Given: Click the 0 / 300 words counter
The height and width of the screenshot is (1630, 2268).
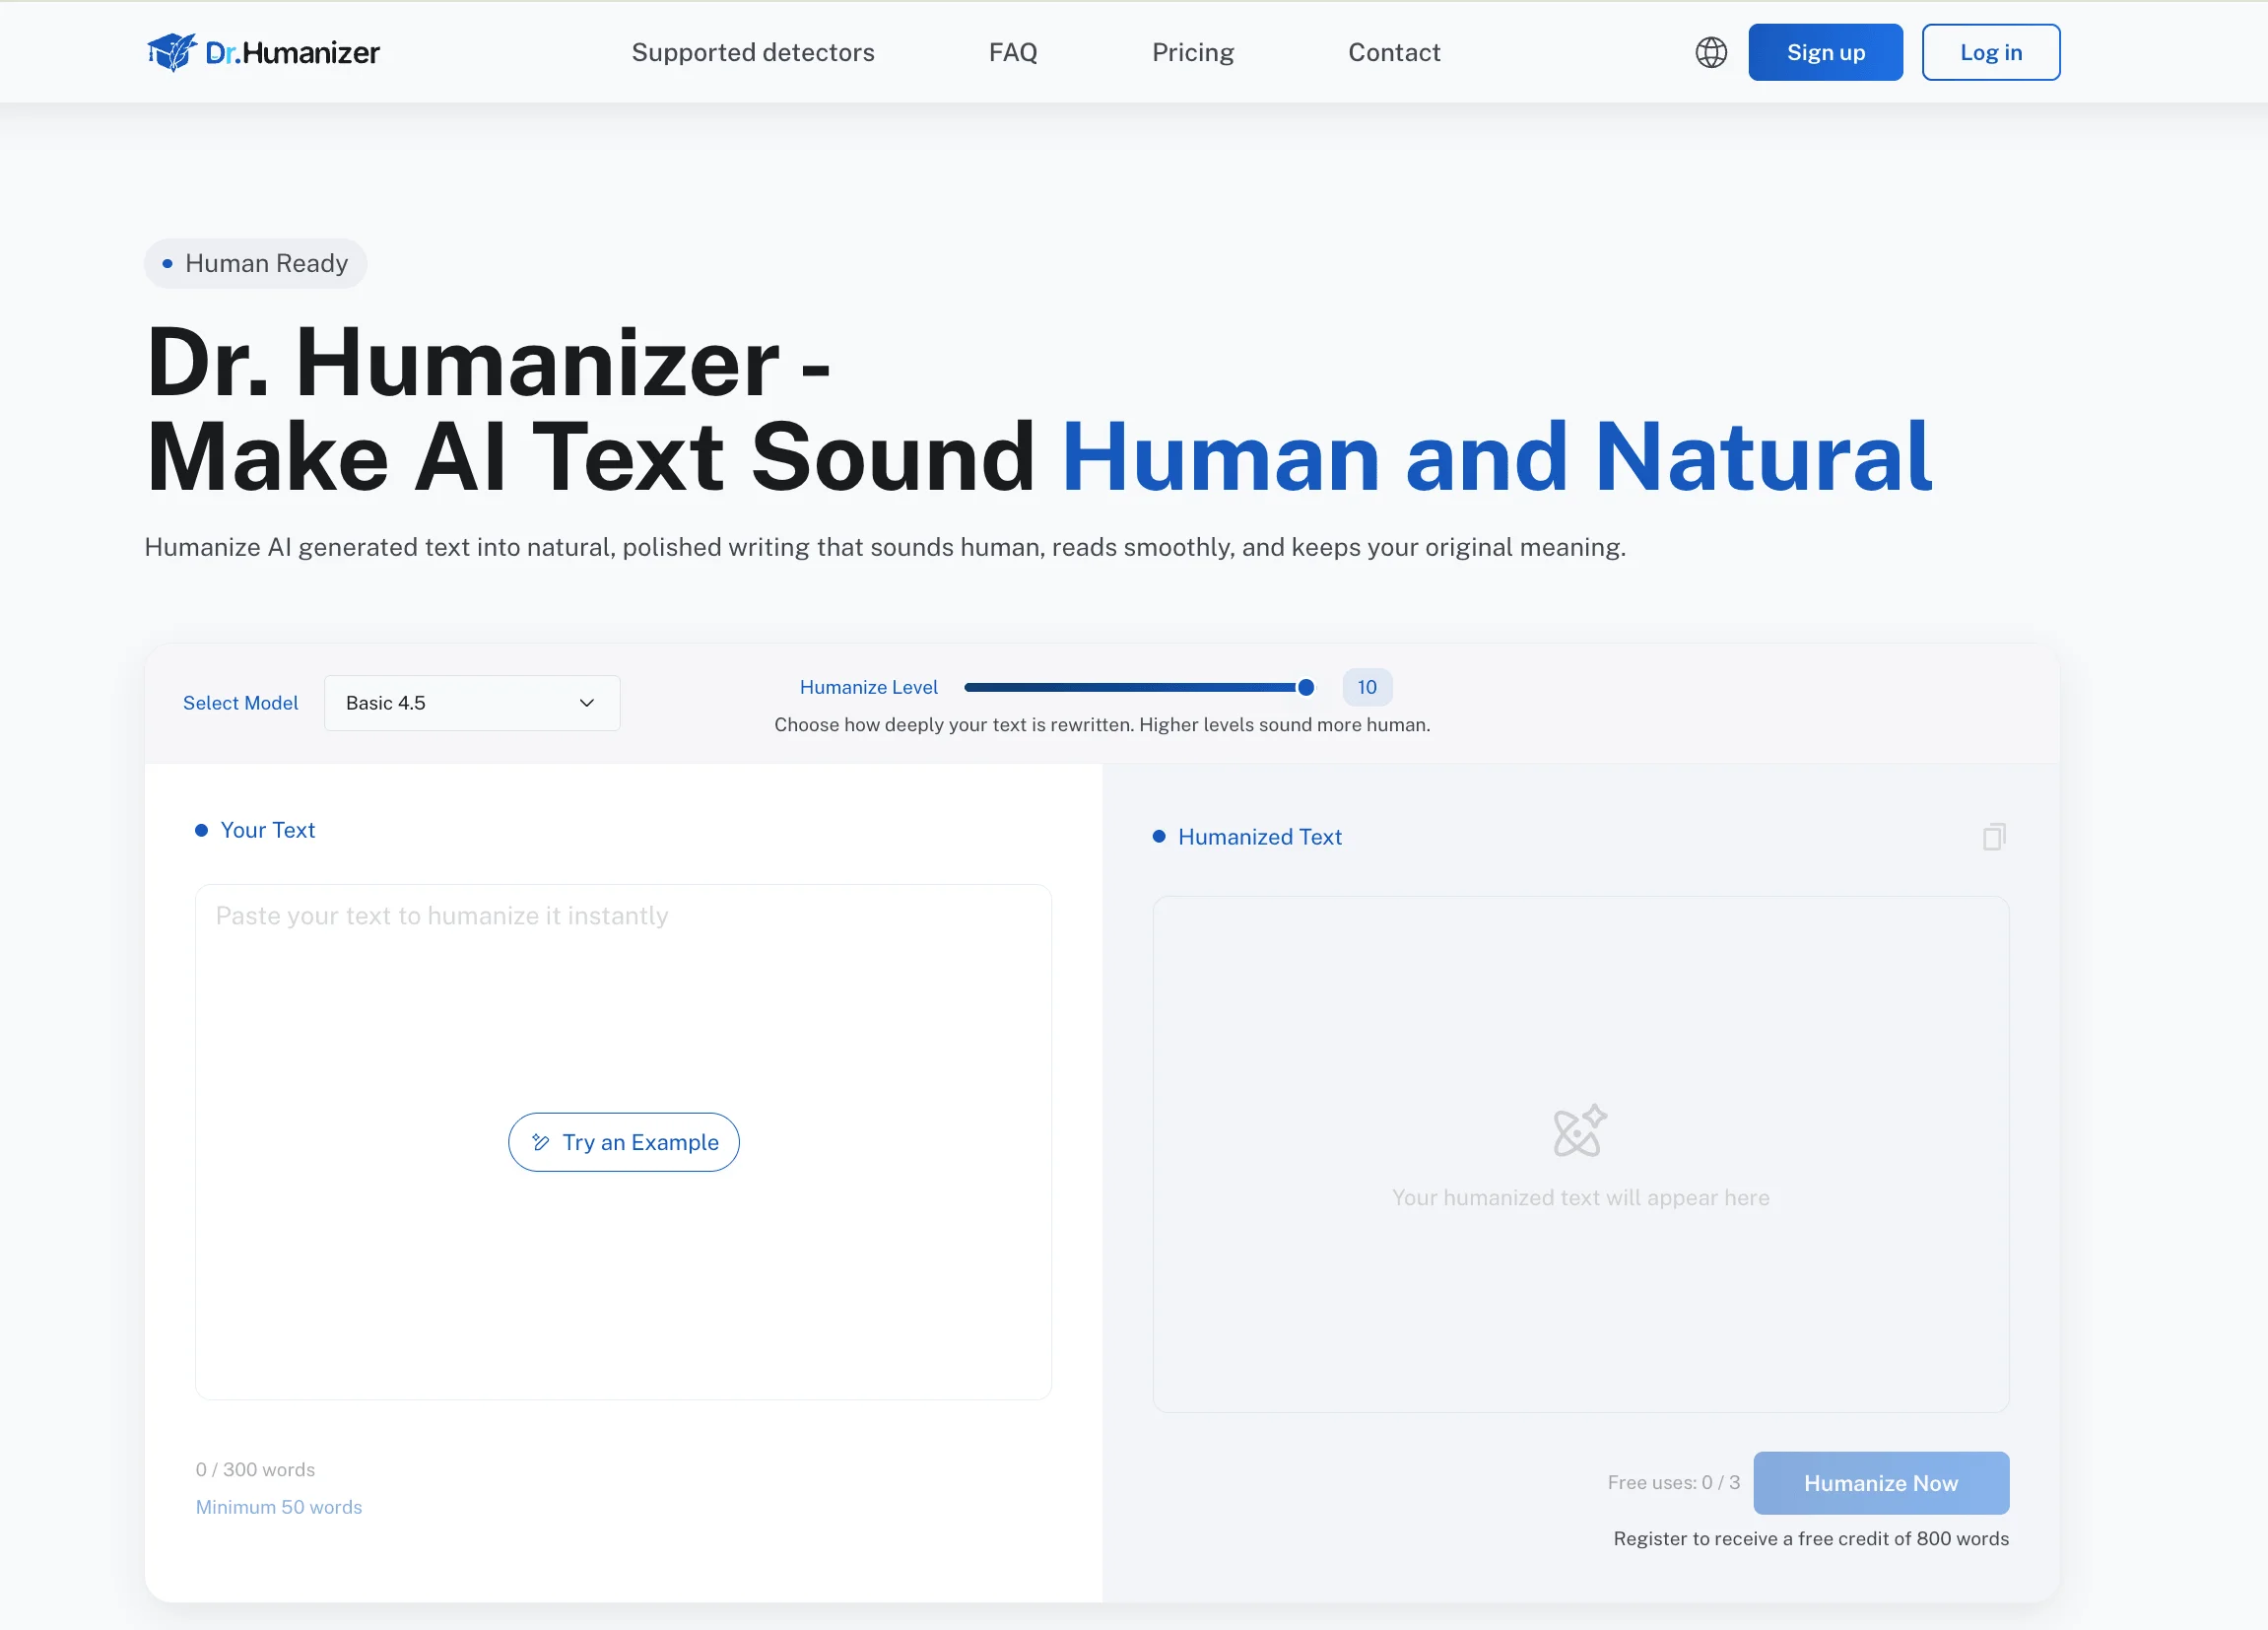Looking at the screenshot, I should [255, 1469].
